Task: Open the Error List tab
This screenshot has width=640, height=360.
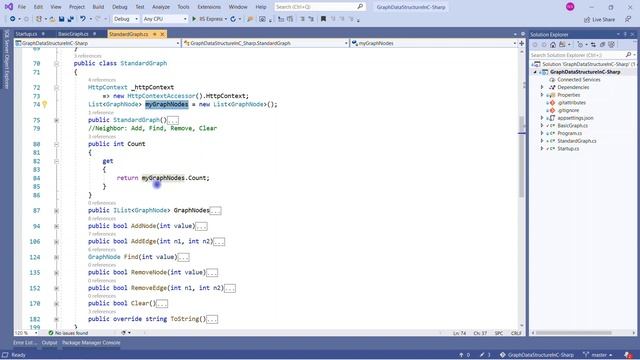Action: (x=24, y=343)
